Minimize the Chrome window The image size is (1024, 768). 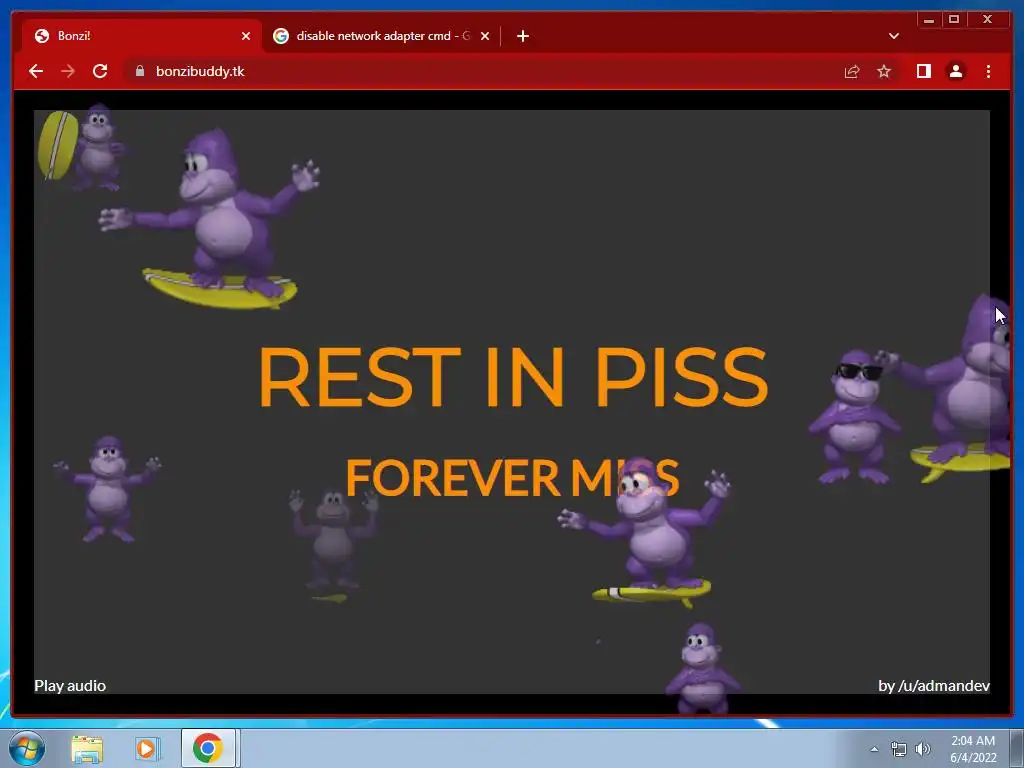point(929,20)
